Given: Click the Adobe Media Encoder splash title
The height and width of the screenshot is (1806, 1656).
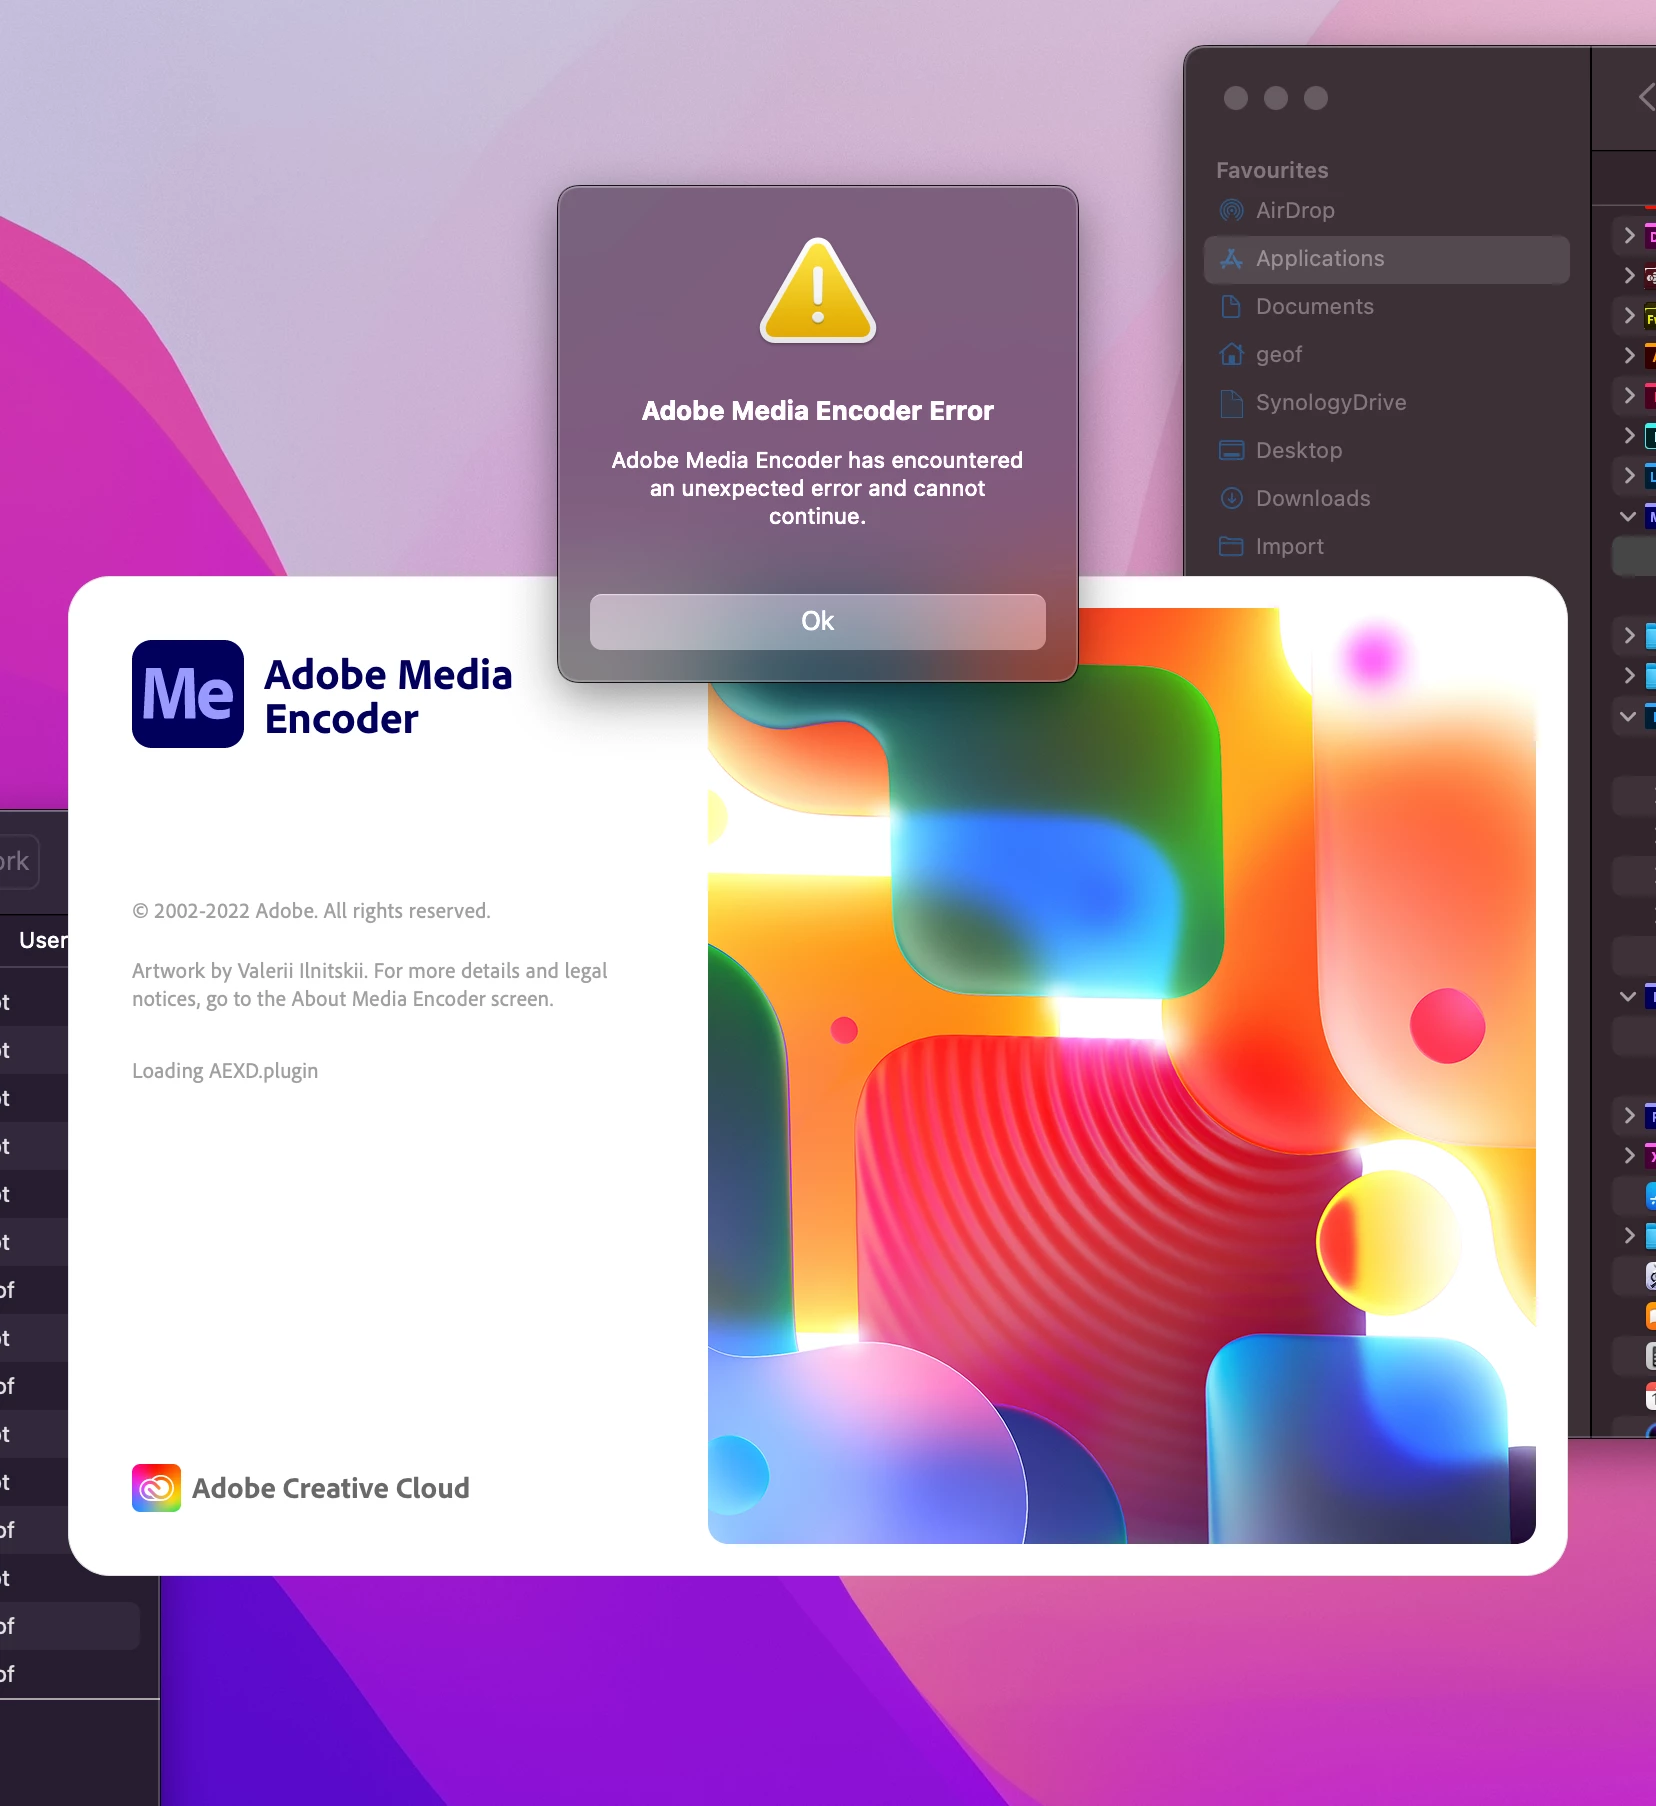Looking at the screenshot, I should click(388, 696).
